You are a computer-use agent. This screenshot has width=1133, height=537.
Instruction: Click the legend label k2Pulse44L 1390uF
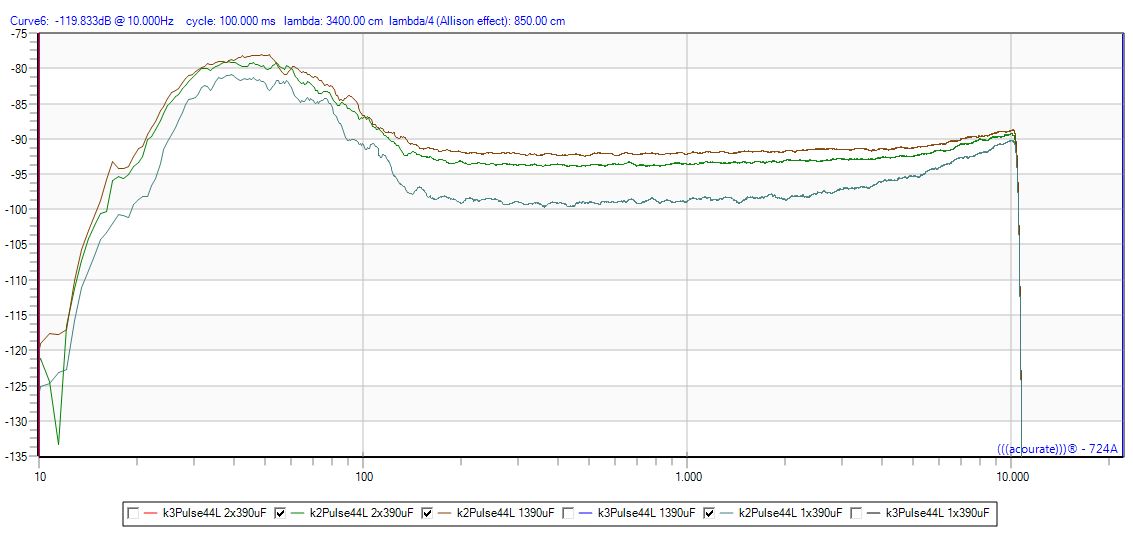[x=504, y=513]
